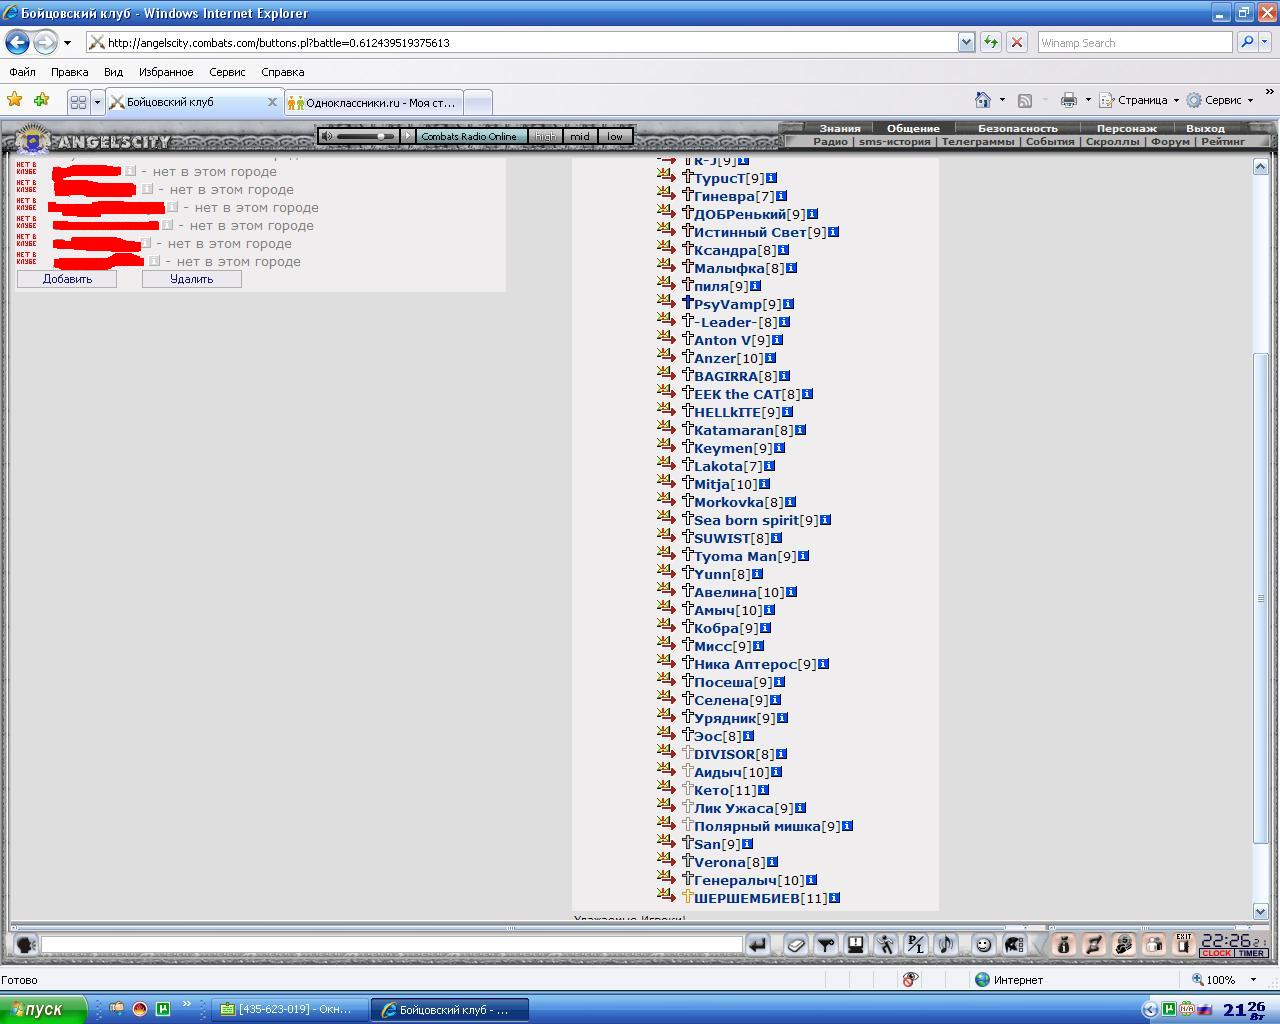Expand the Print dropdown arrow
The width and height of the screenshot is (1280, 1024).
tap(1088, 100)
